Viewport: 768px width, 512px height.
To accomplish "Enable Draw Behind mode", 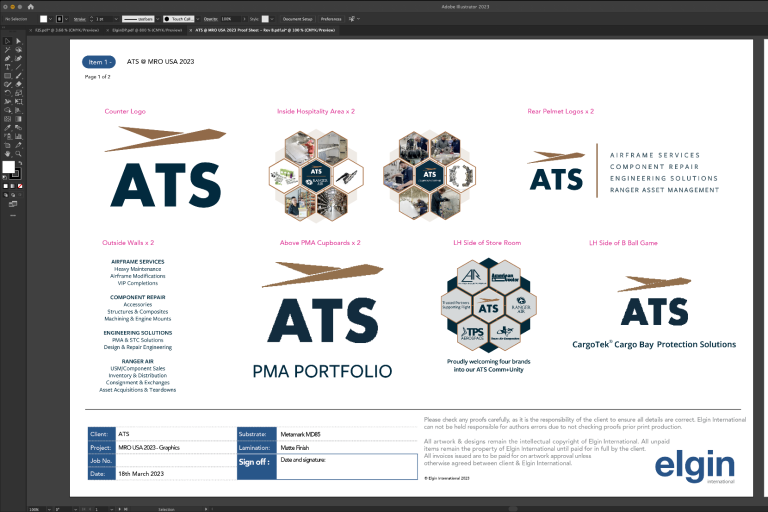I will tap(13, 195).
